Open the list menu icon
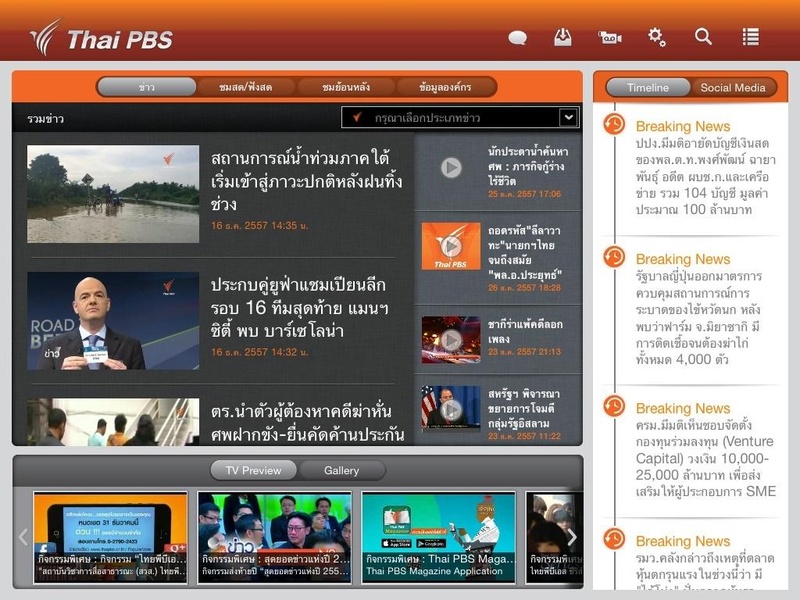 (x=751, y=37)
